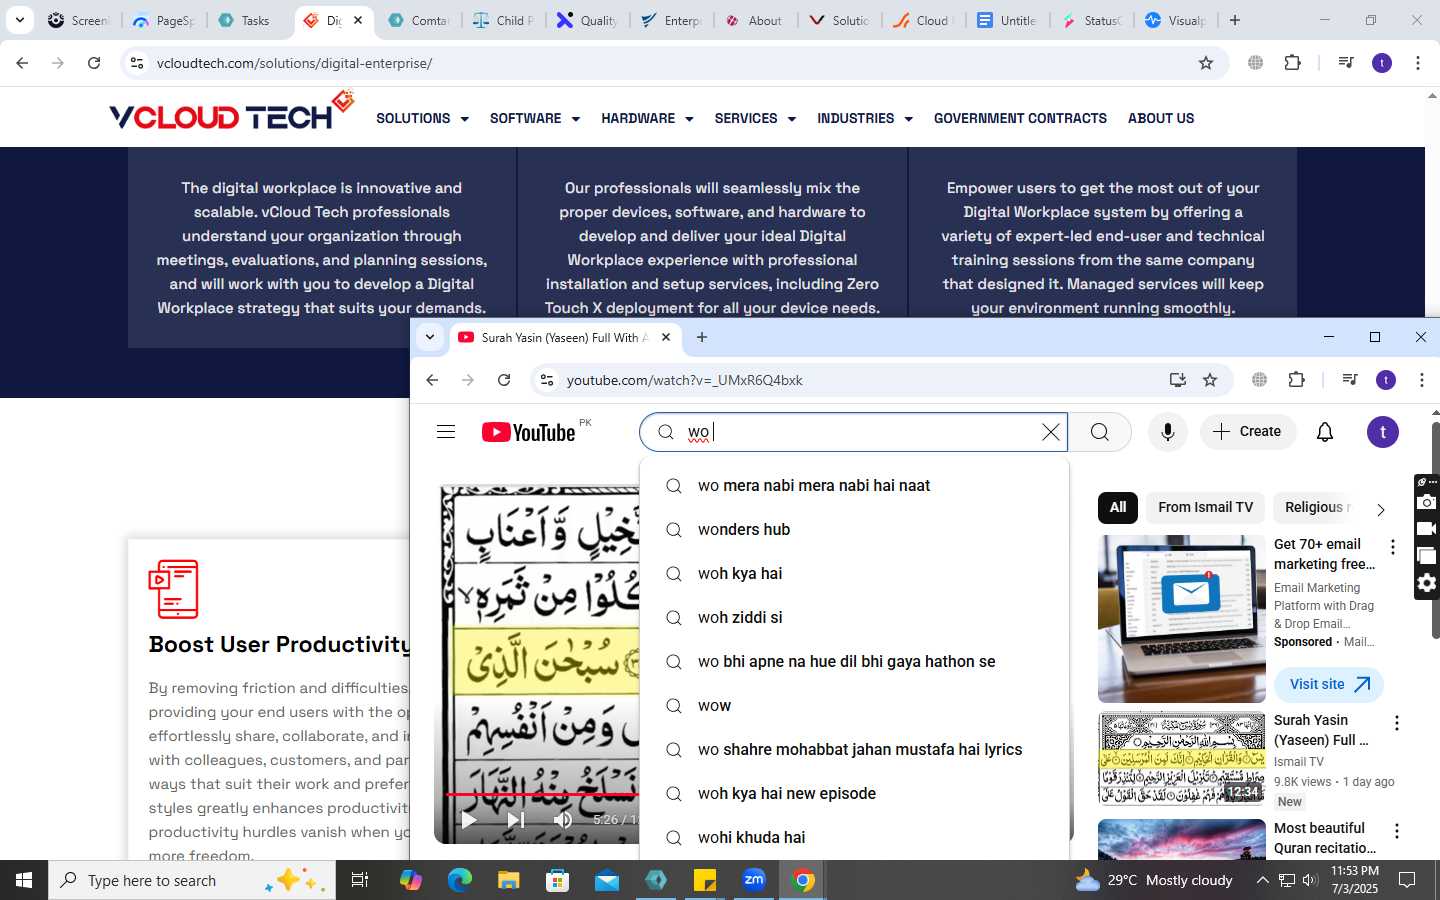This screenshot has height=900, width=1440.
Task: Open Sticky Notes from the taskbar
Action: (705, 880)
